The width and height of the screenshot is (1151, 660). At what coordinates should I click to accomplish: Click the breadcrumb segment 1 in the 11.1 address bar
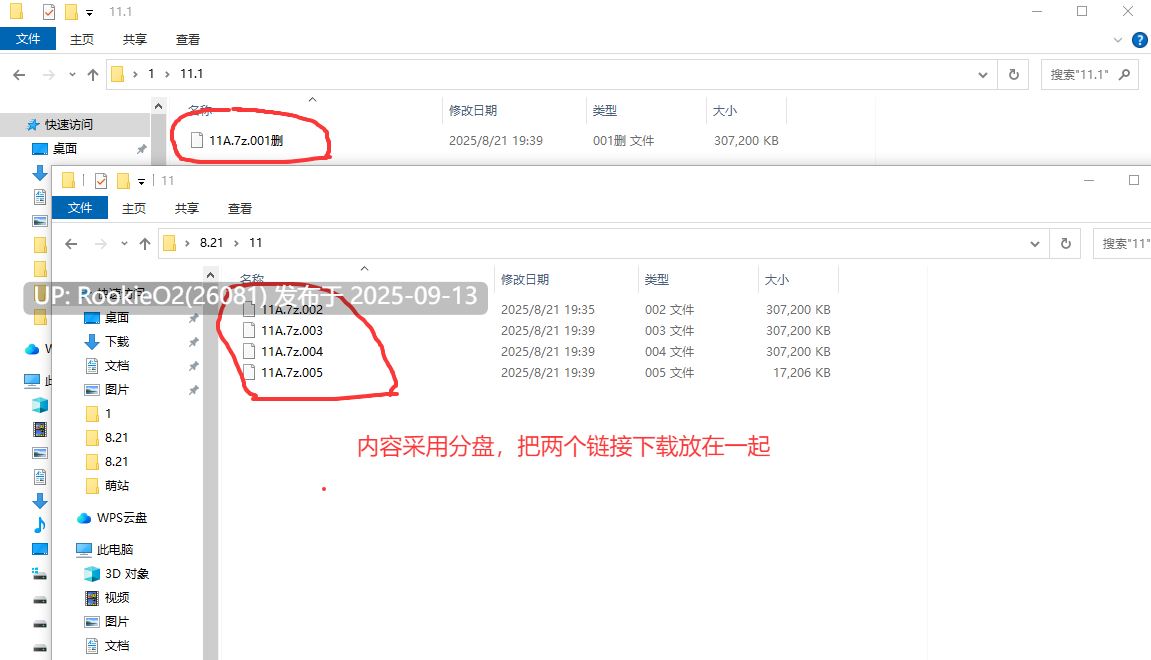tap(151, 73)
